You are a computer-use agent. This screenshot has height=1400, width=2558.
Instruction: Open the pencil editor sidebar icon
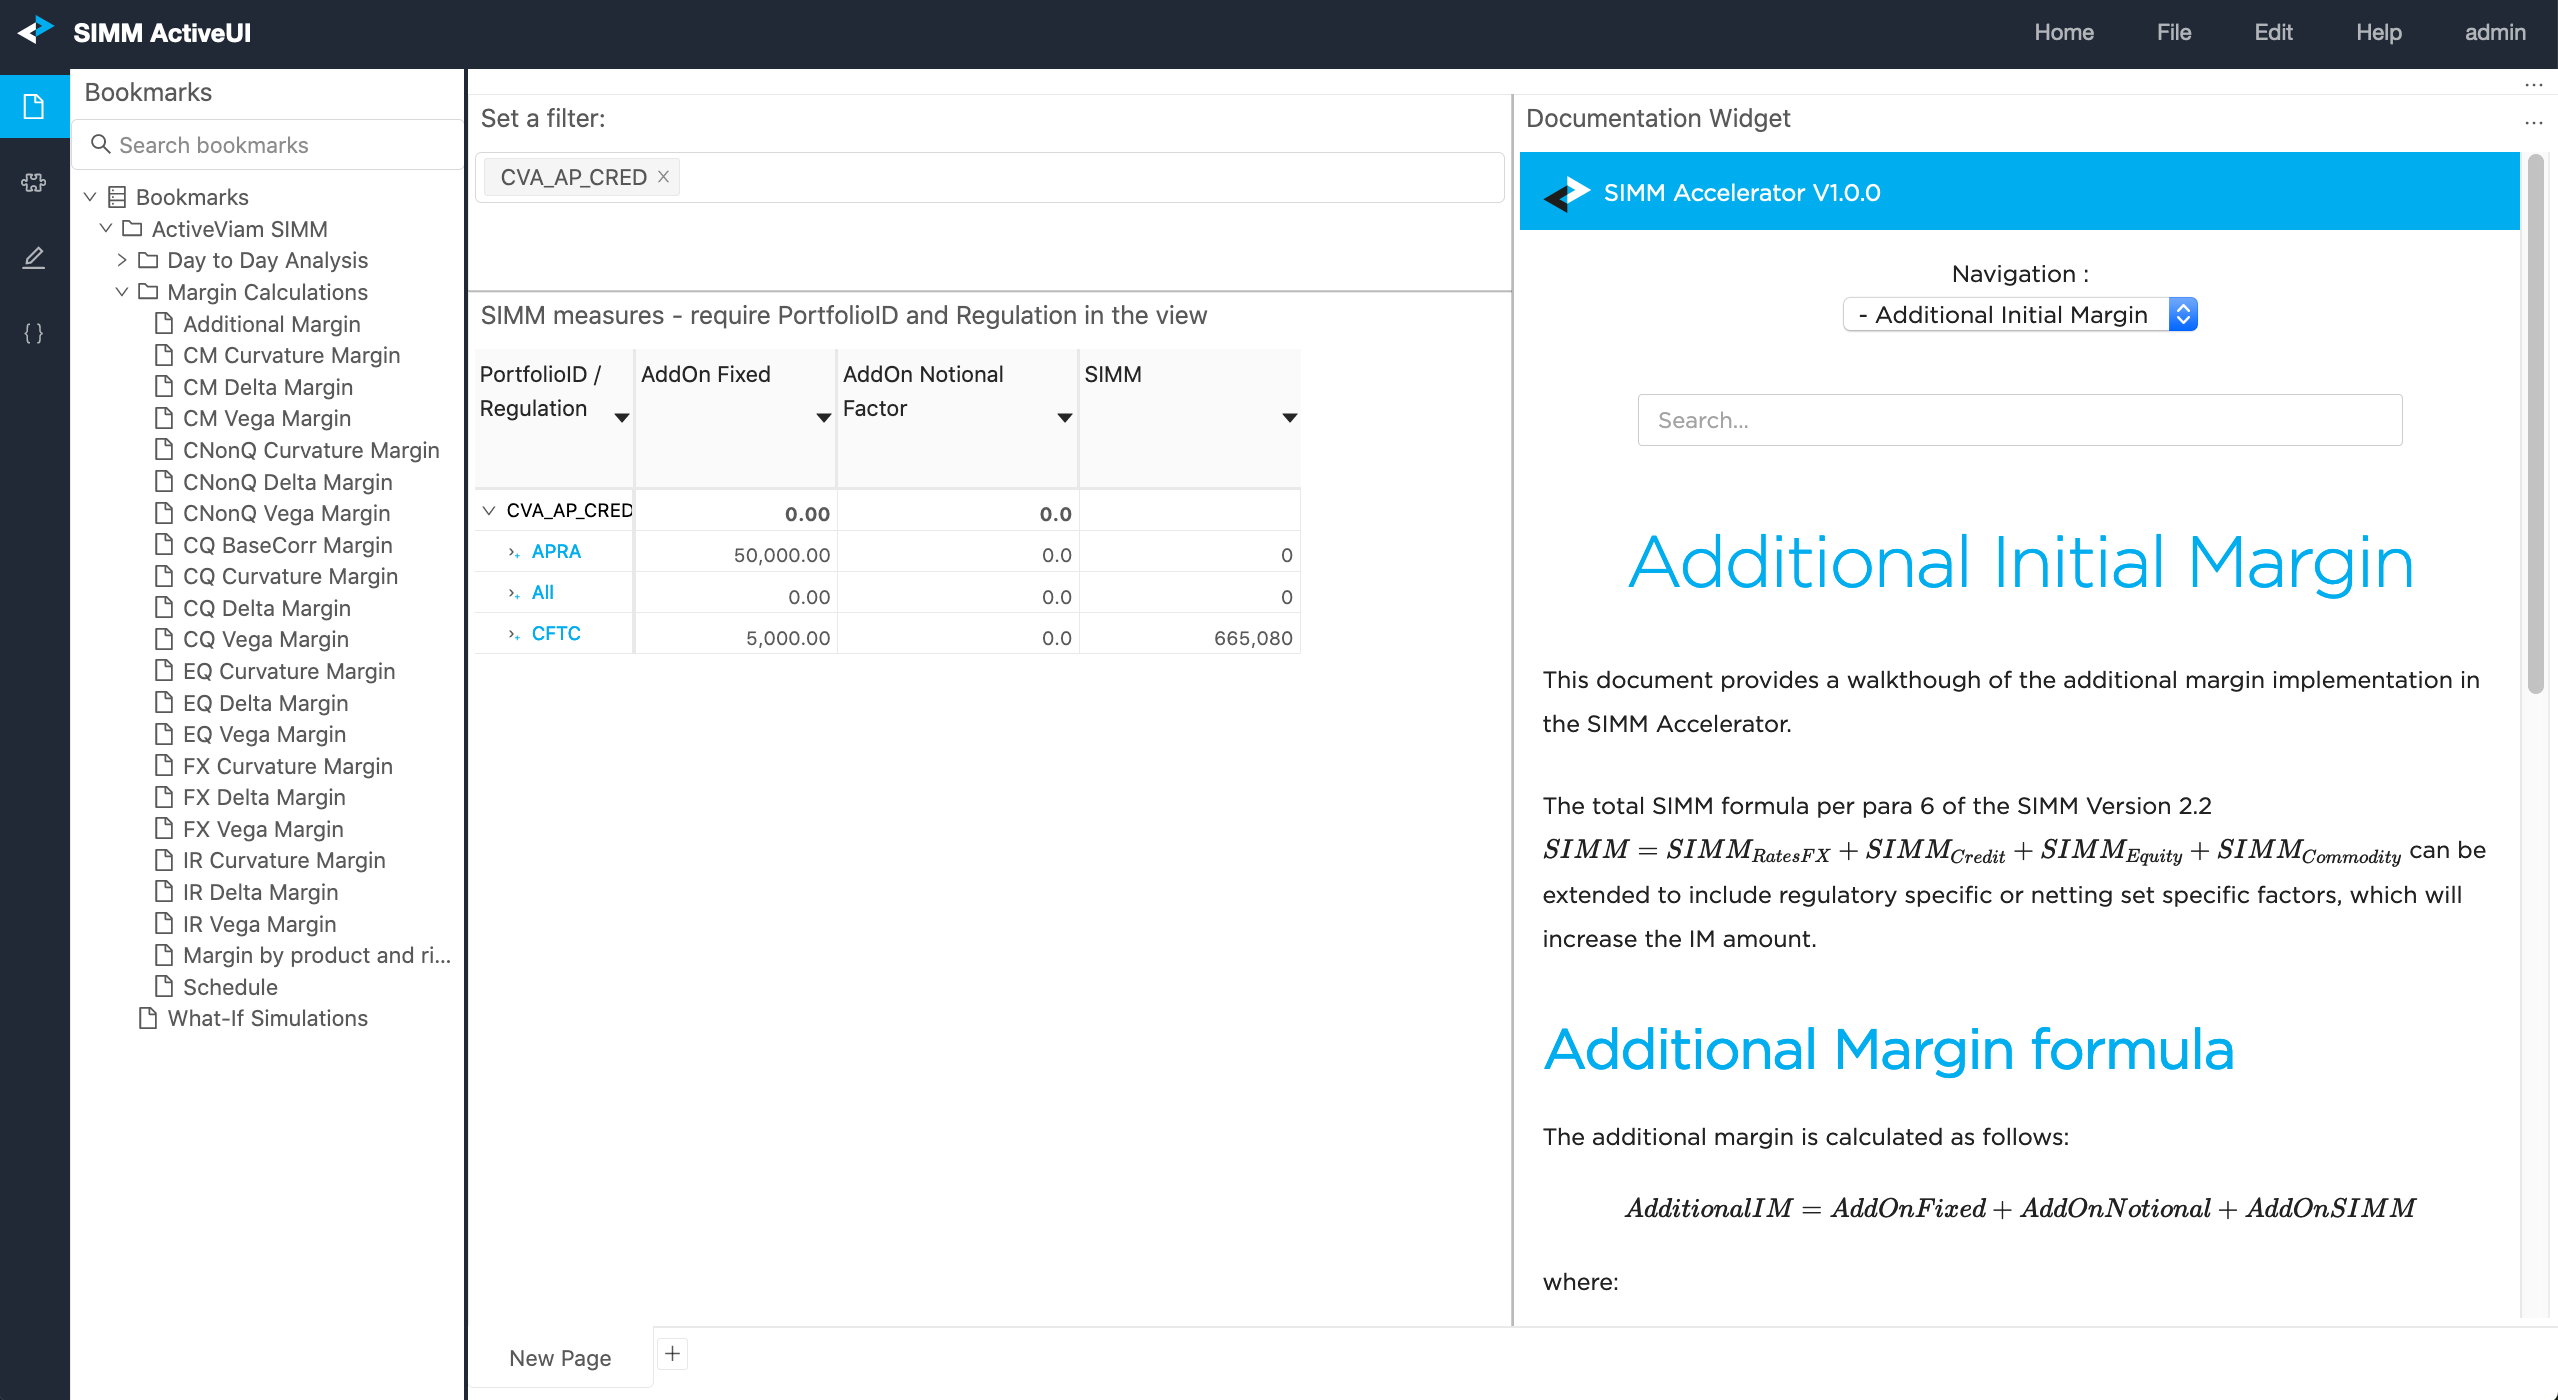coord(34,258)
